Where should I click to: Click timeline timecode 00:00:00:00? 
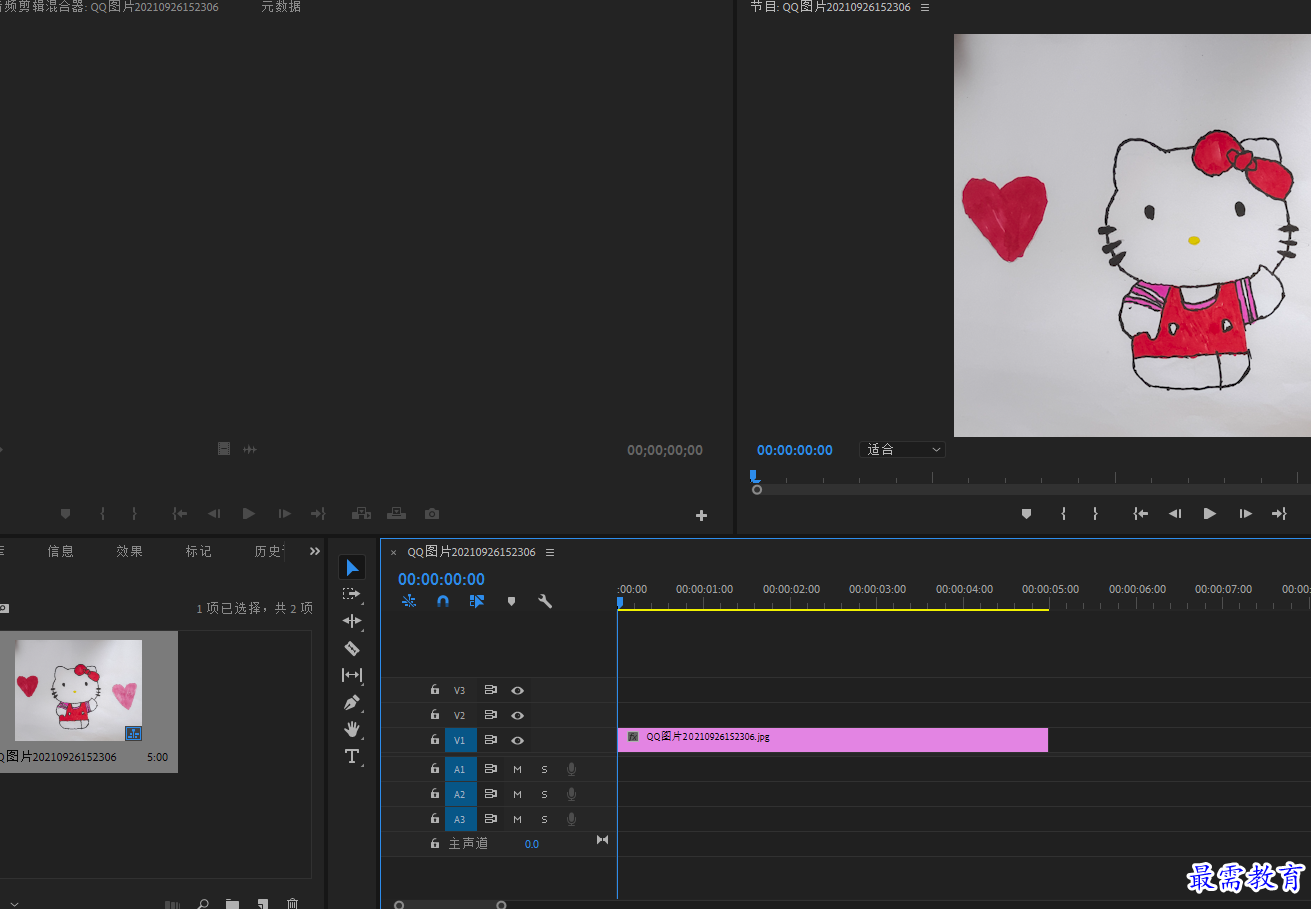(441, 579)
